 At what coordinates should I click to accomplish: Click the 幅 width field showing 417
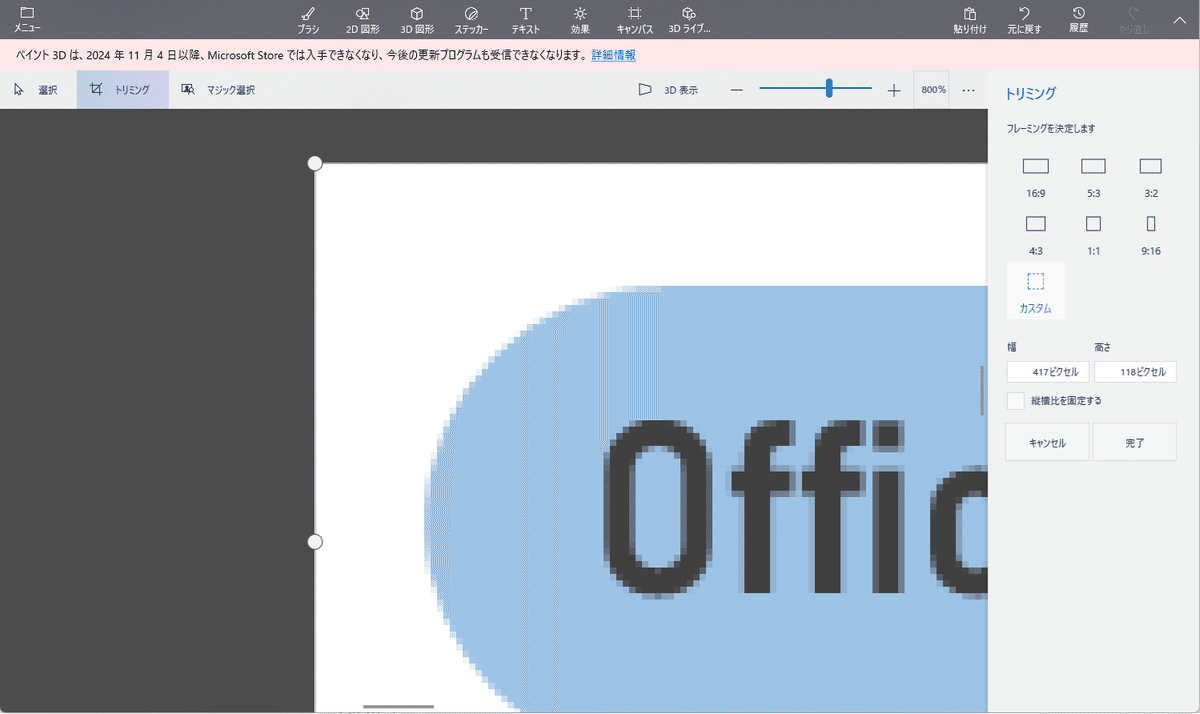pos(1048,372)
